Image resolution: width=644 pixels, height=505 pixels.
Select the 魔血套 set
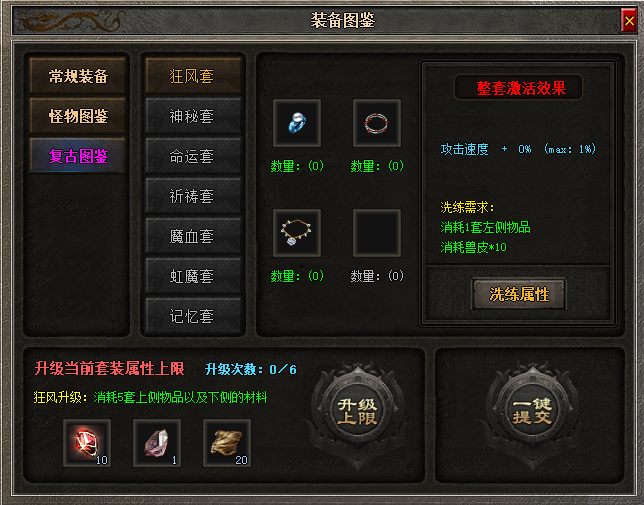pos(193,236)
